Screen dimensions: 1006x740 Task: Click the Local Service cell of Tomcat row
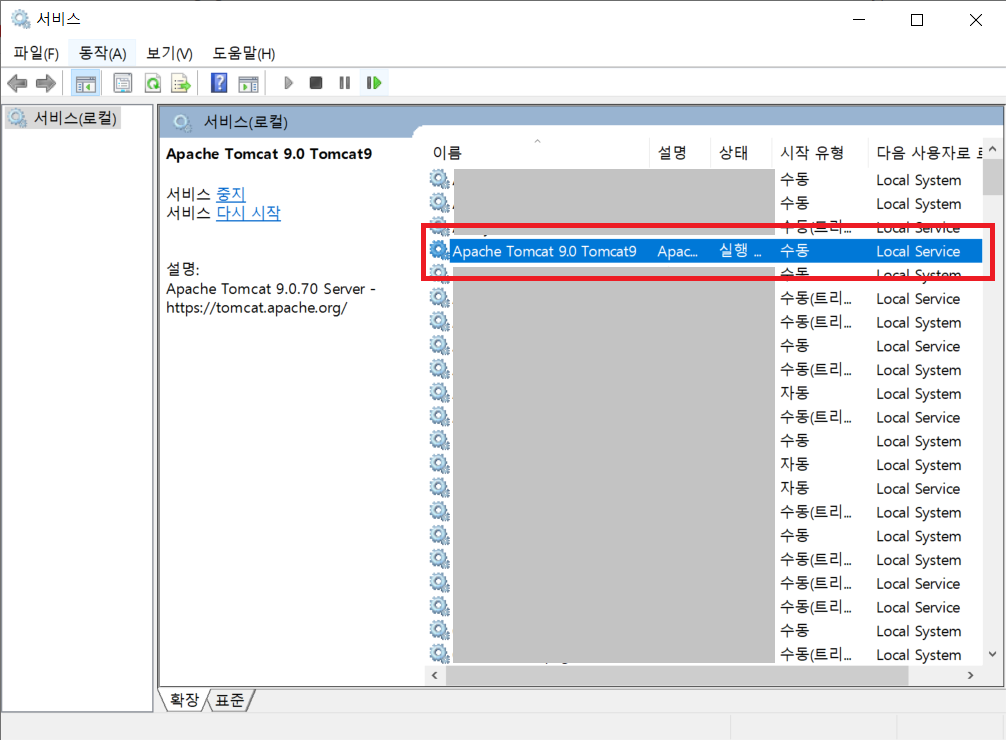918,251
